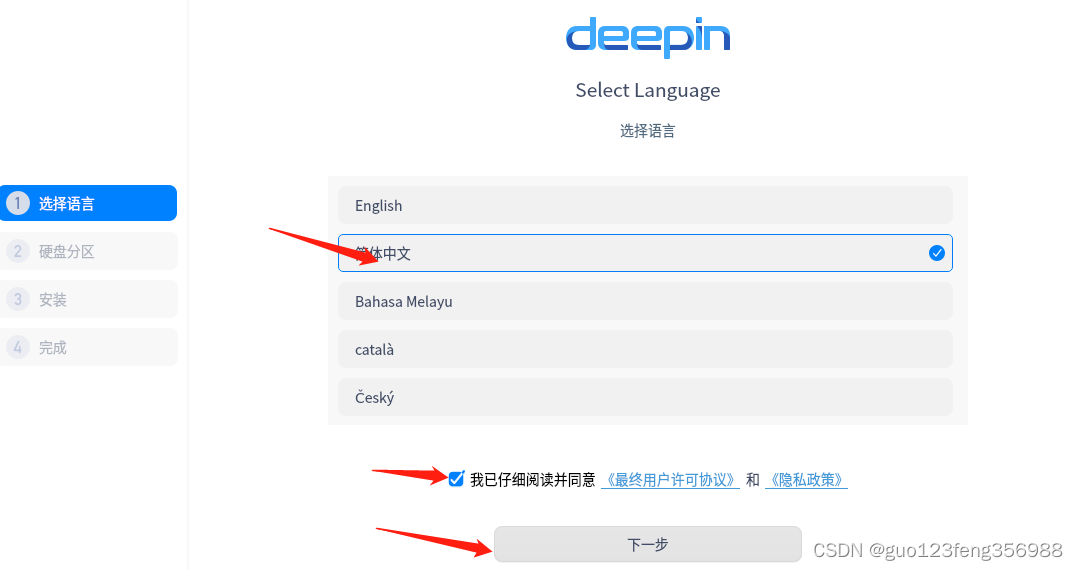Go to step 2 硬盘分区 in sidebar
Screen dimensions: 1078x570
[88, 251]
